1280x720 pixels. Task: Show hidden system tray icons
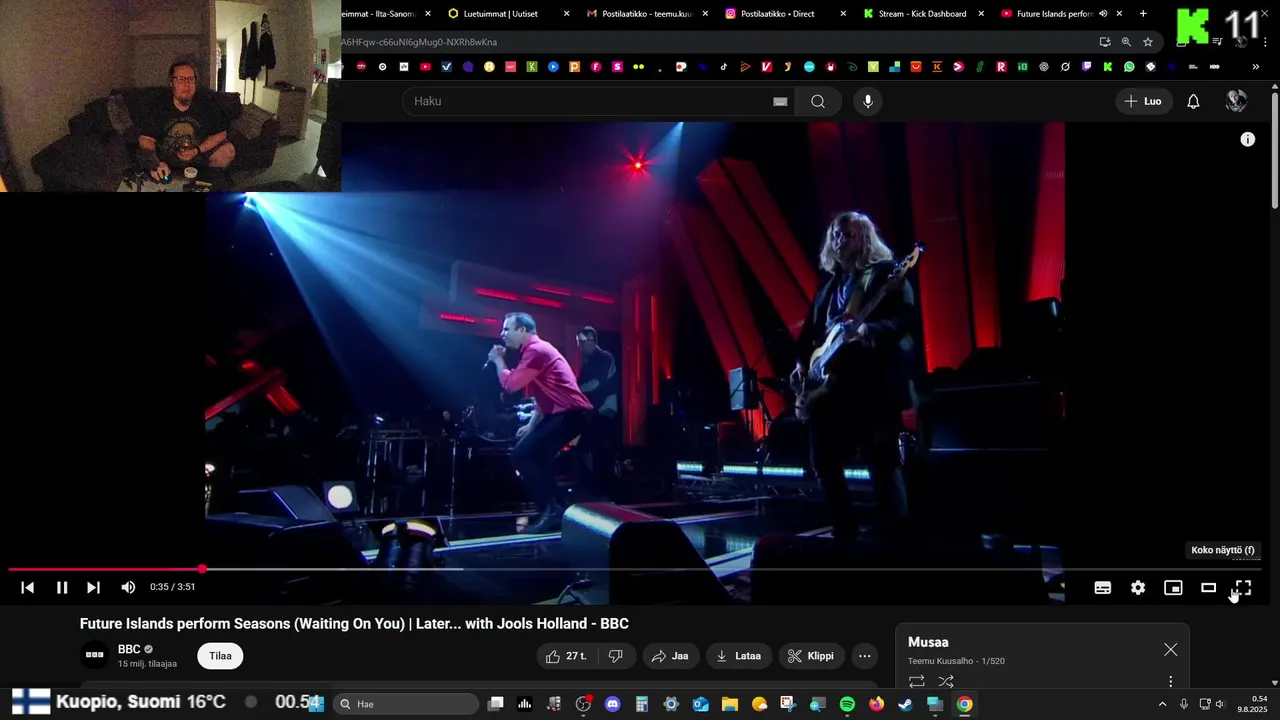coord(1162,704)
